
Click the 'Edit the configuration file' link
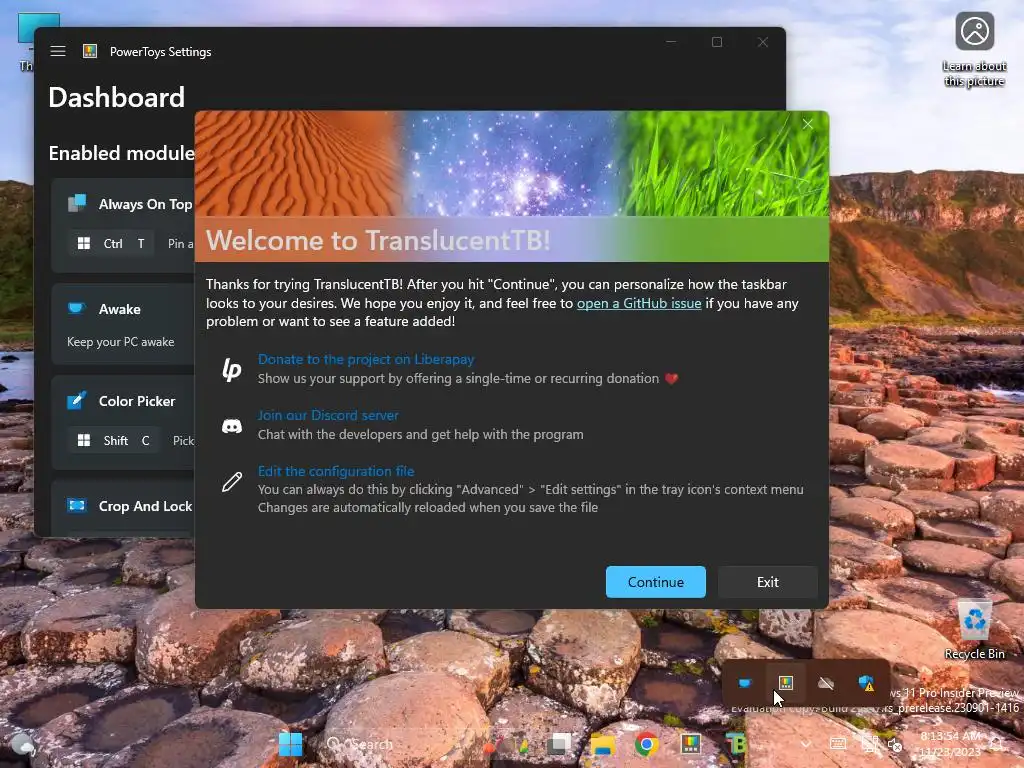[x=336, y=471]
